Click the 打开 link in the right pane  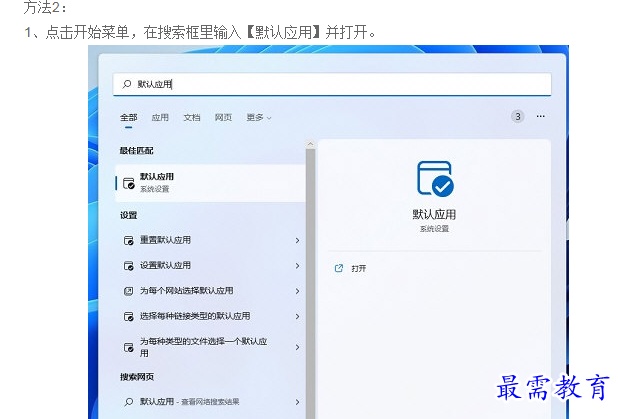tap(358, 268)
